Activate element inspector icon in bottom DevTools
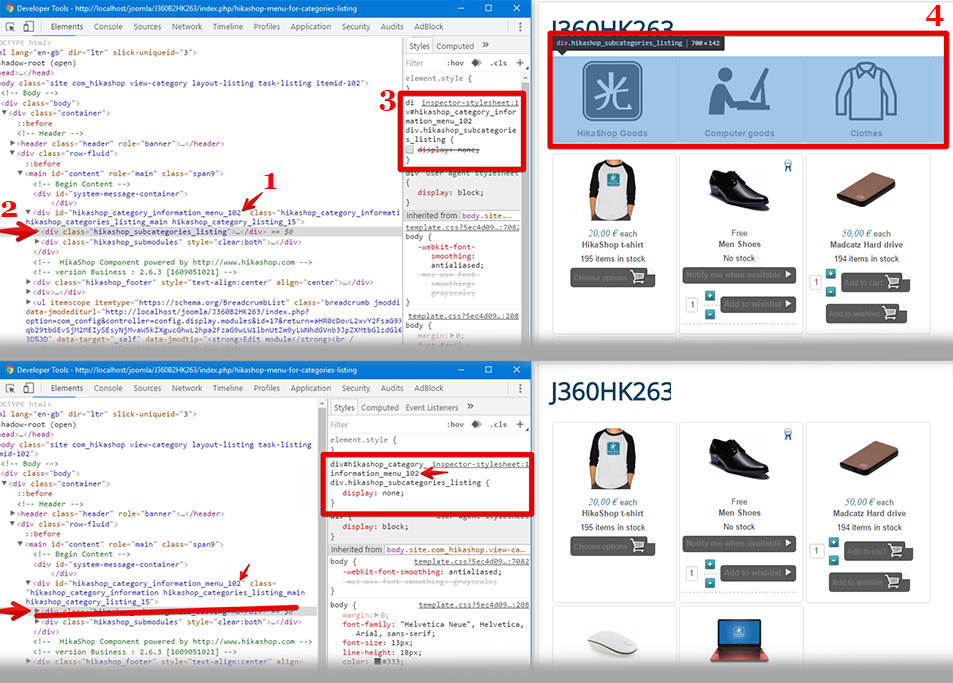 [x=10, y=388]
